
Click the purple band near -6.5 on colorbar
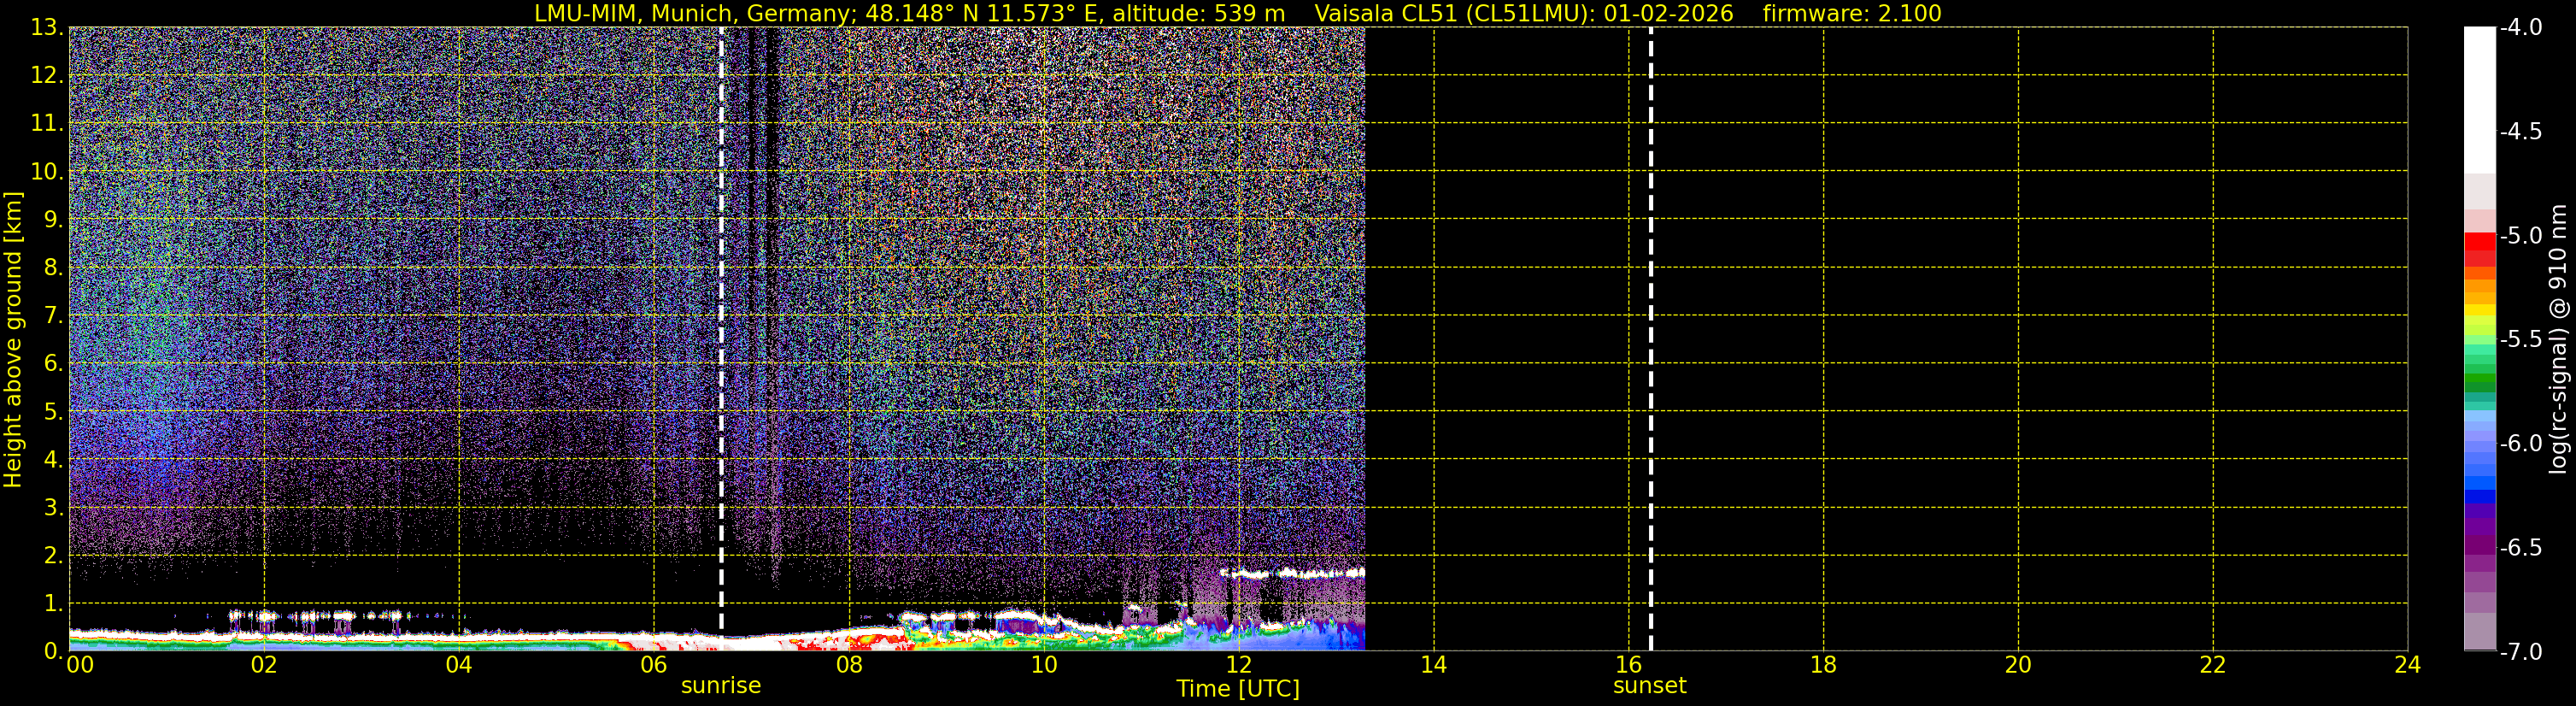click(x=2479, y=546)
